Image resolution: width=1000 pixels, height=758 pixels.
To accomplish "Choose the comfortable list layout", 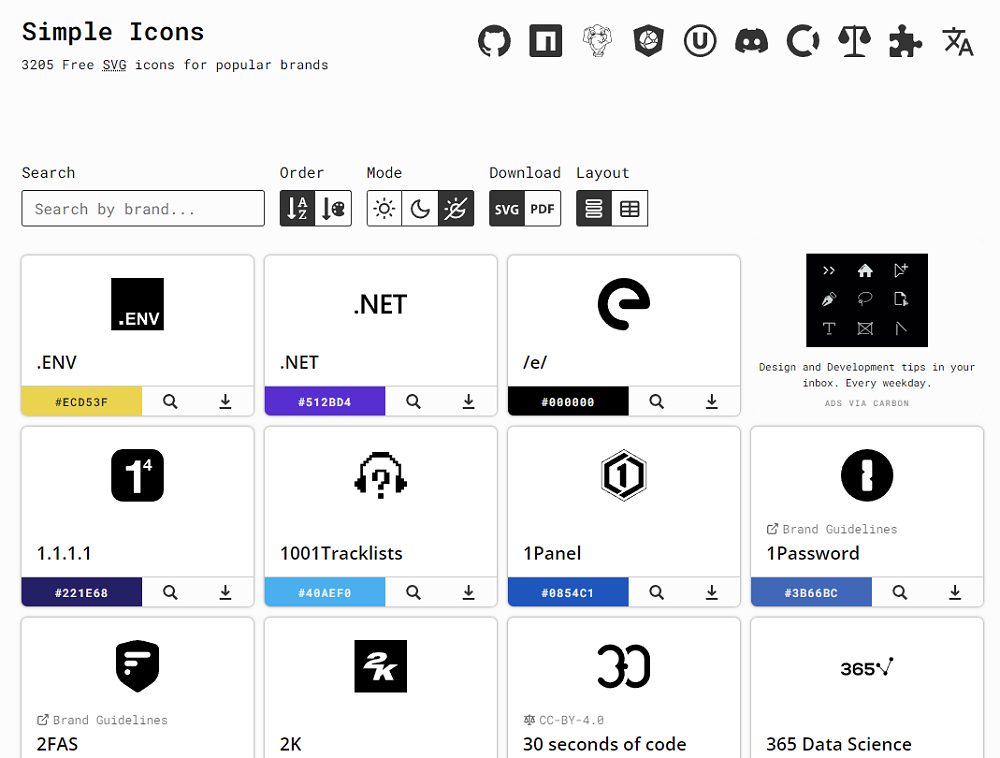I will tap(594, 208).
